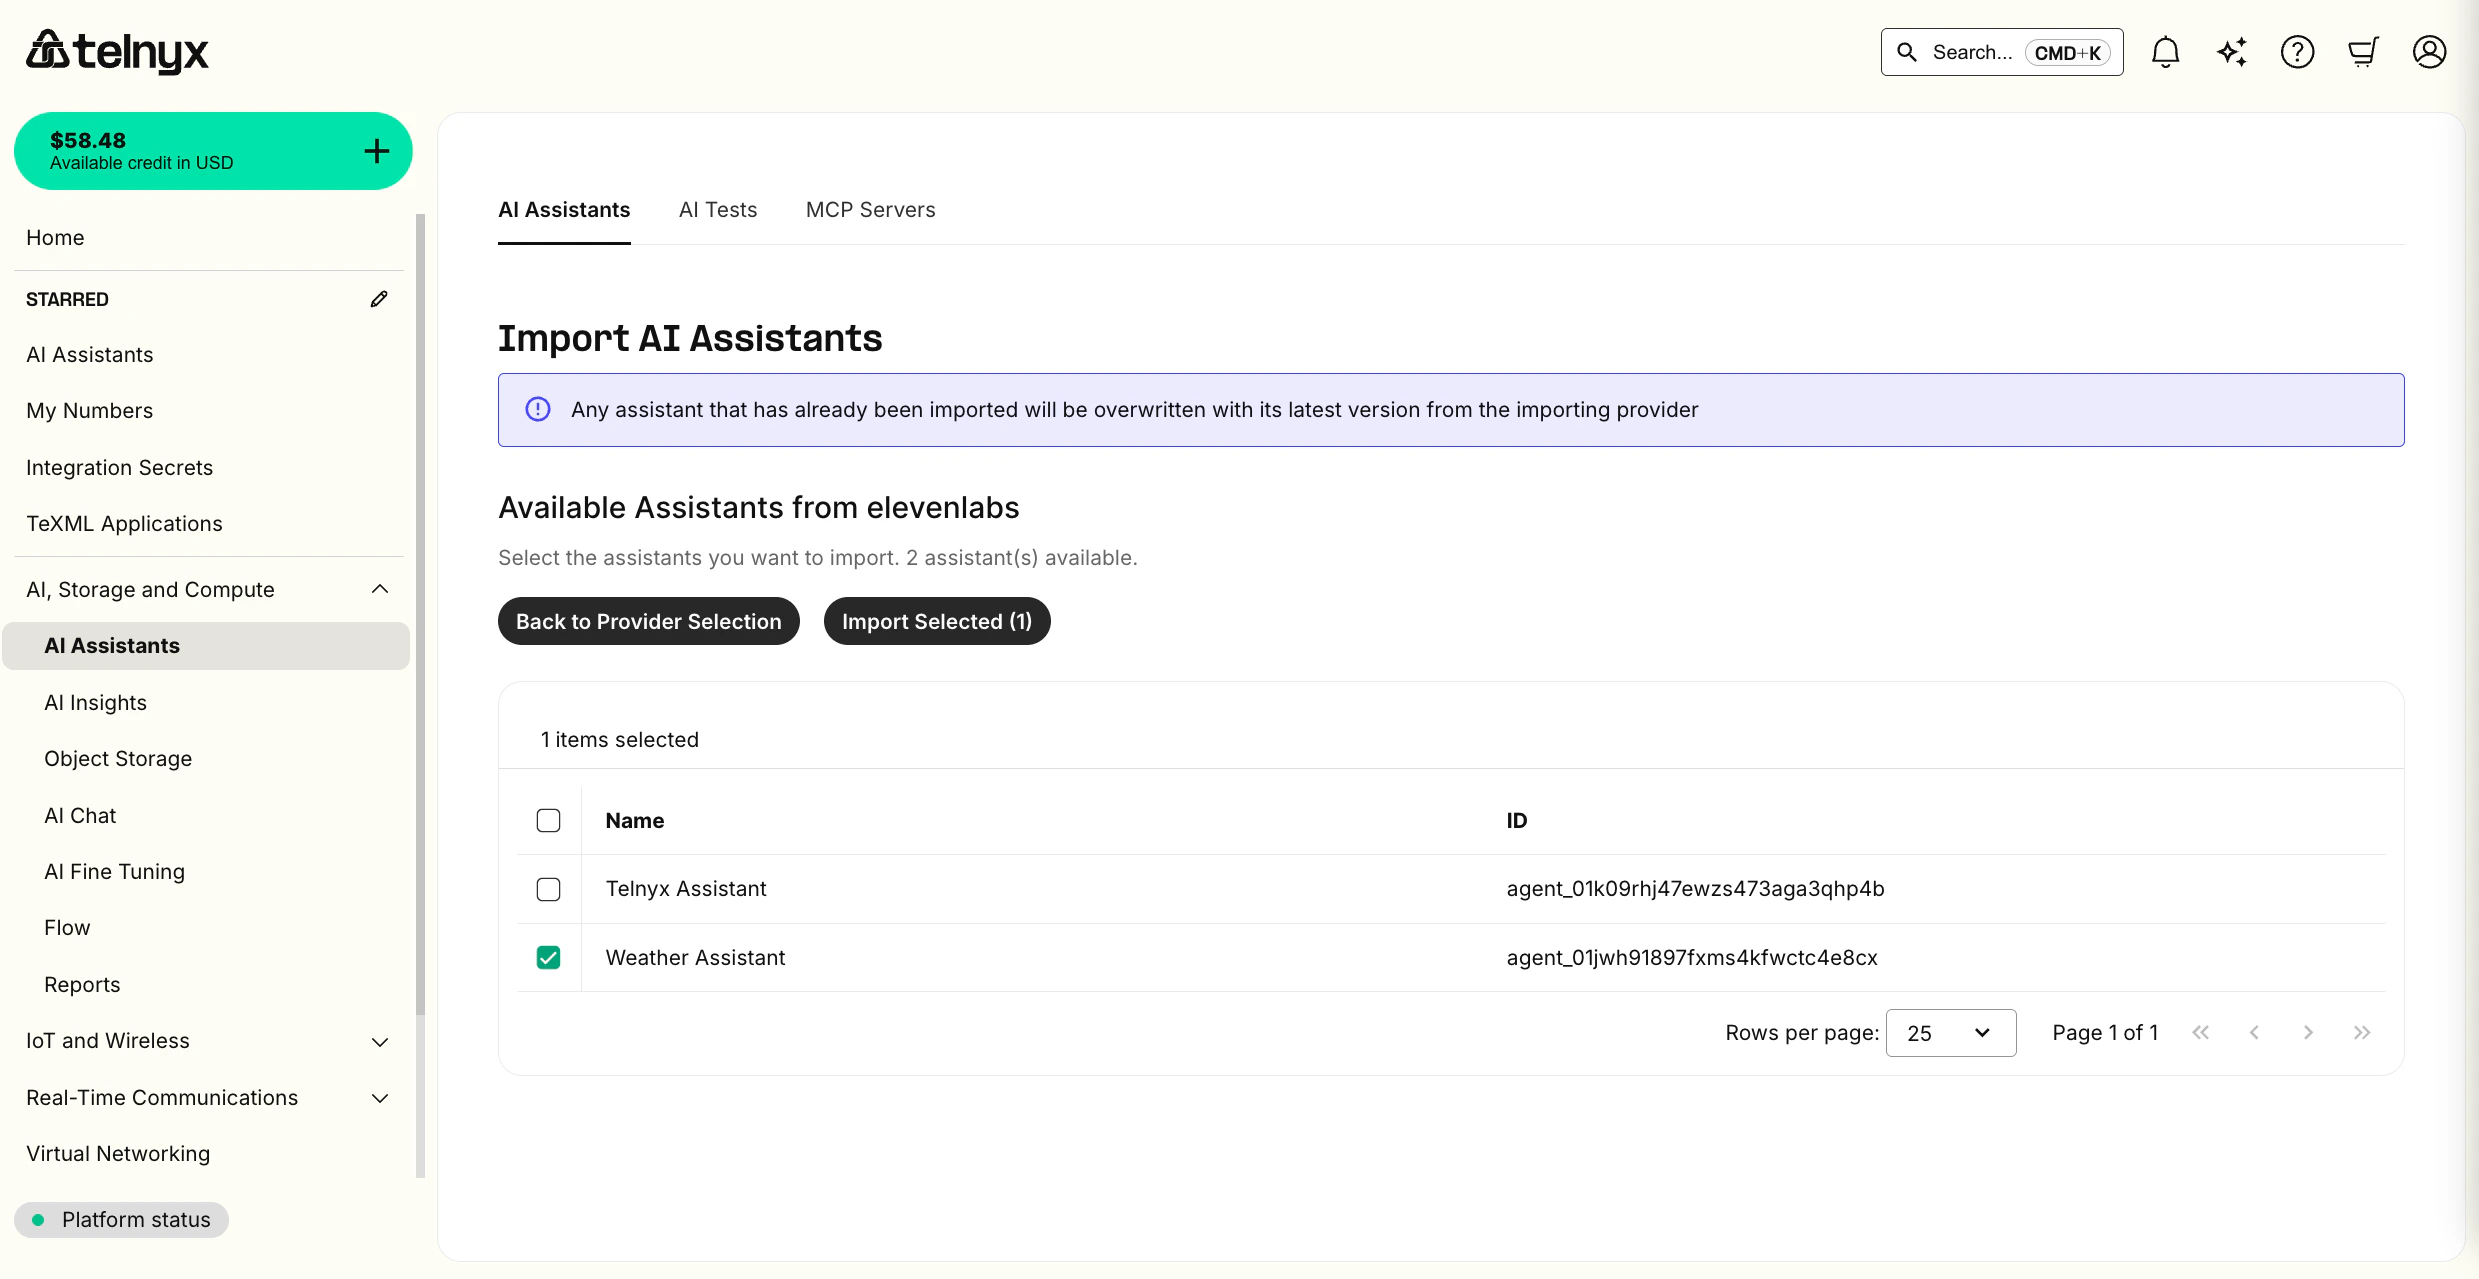
Task: Toggle the select-all checkbox in table header
Action: tap(548, 820)
